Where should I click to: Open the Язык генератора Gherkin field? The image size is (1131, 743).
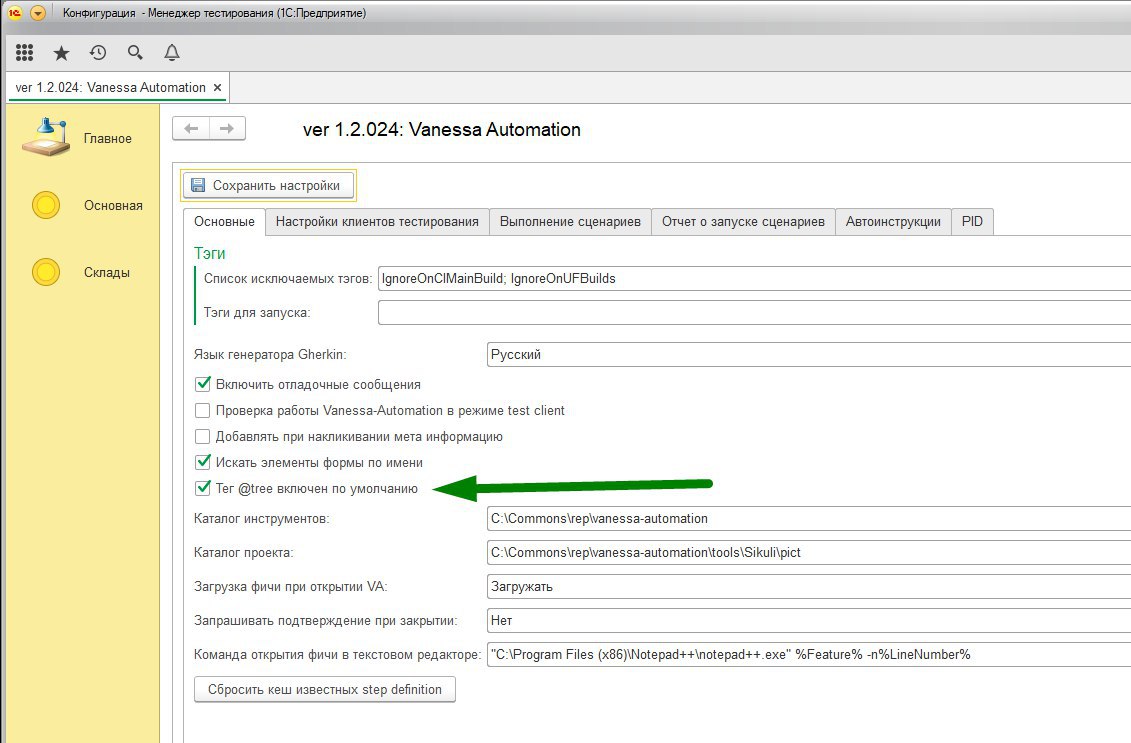(809, 354)
